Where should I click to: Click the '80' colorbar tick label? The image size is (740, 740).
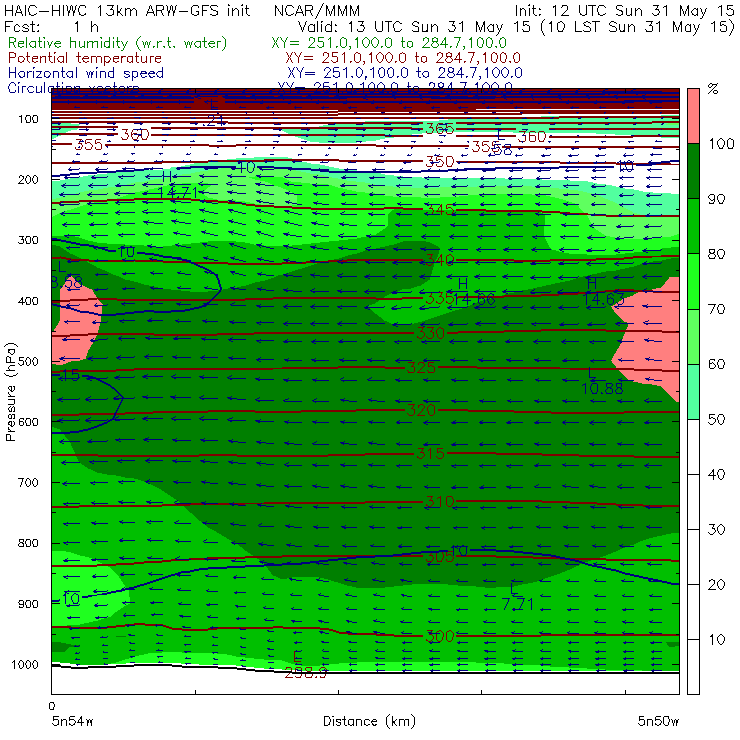tap(716, 254)
